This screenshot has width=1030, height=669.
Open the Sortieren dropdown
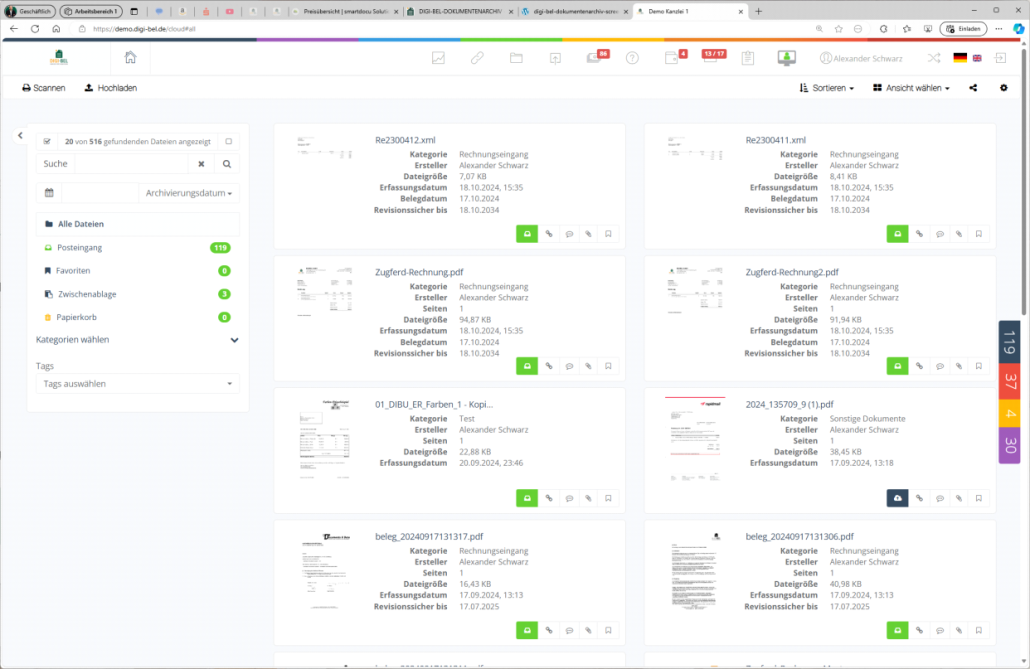tap(826, 88)
